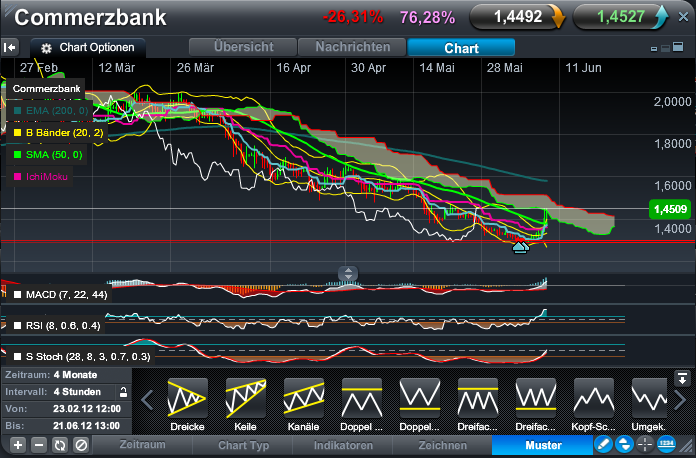This screenshot has width=696, height=458.
Task: Open the Zeichnen bottom tab
Action: click(x=443, y=445)
